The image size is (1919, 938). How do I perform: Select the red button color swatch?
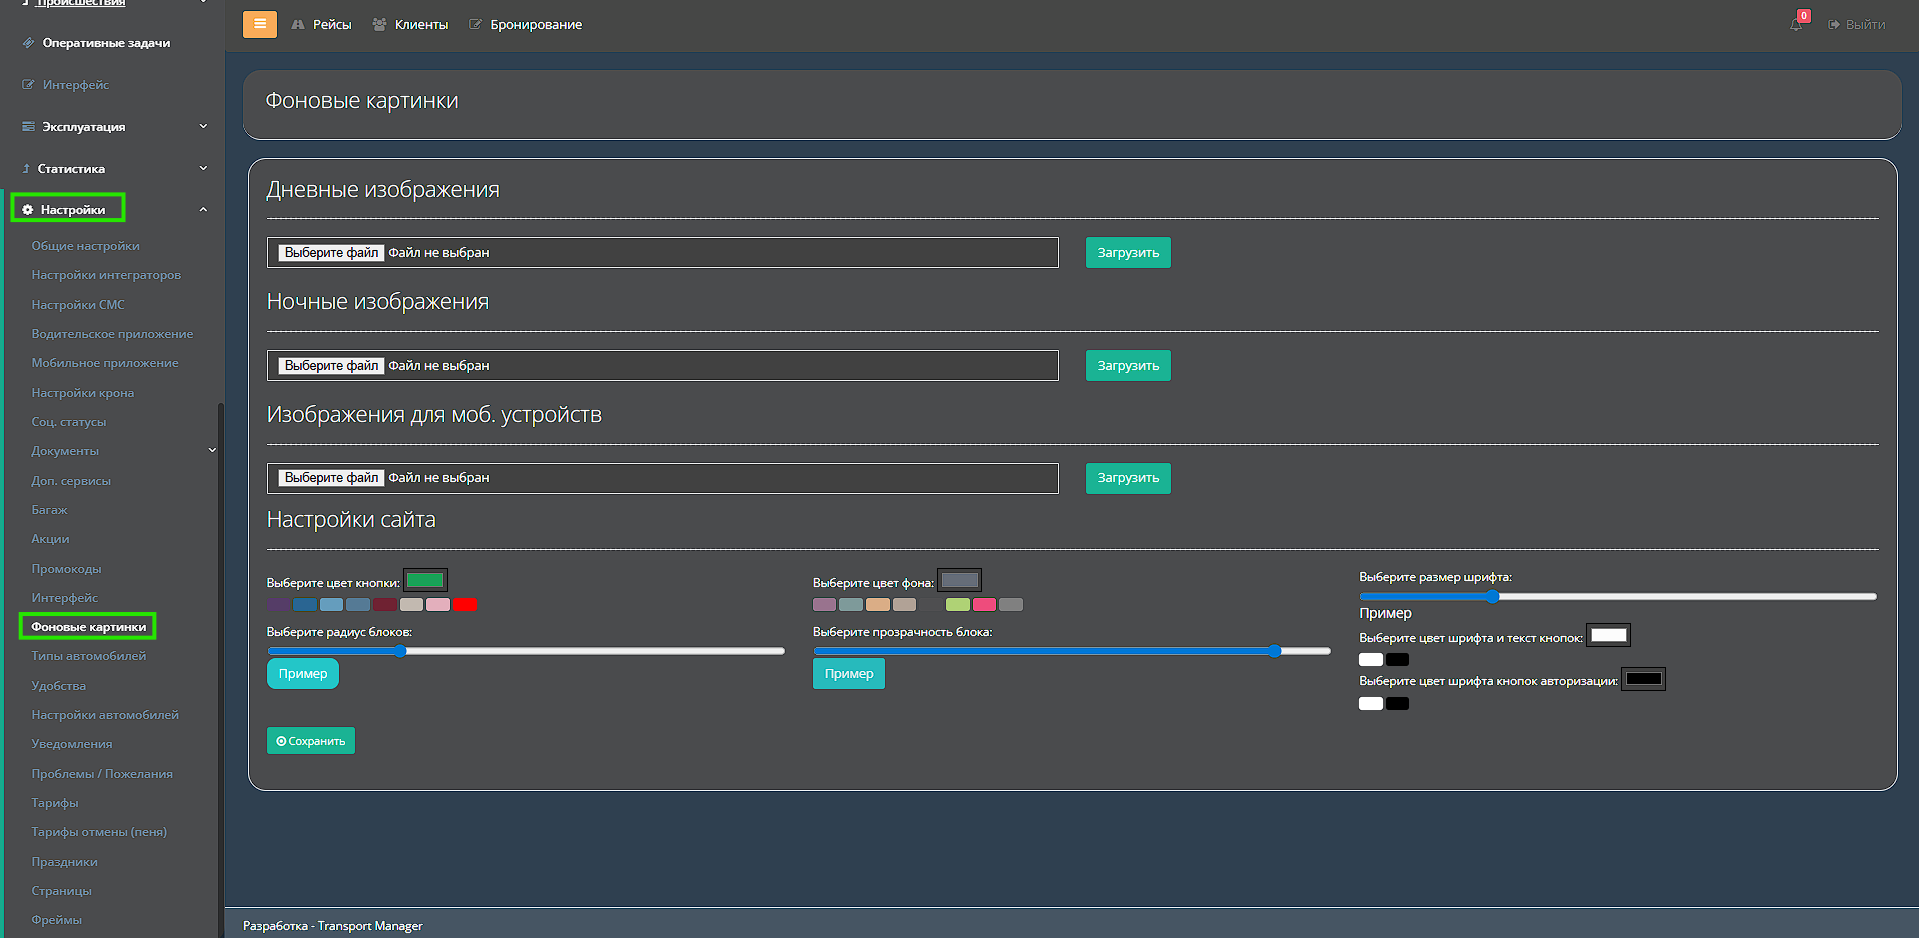[465, 605]
